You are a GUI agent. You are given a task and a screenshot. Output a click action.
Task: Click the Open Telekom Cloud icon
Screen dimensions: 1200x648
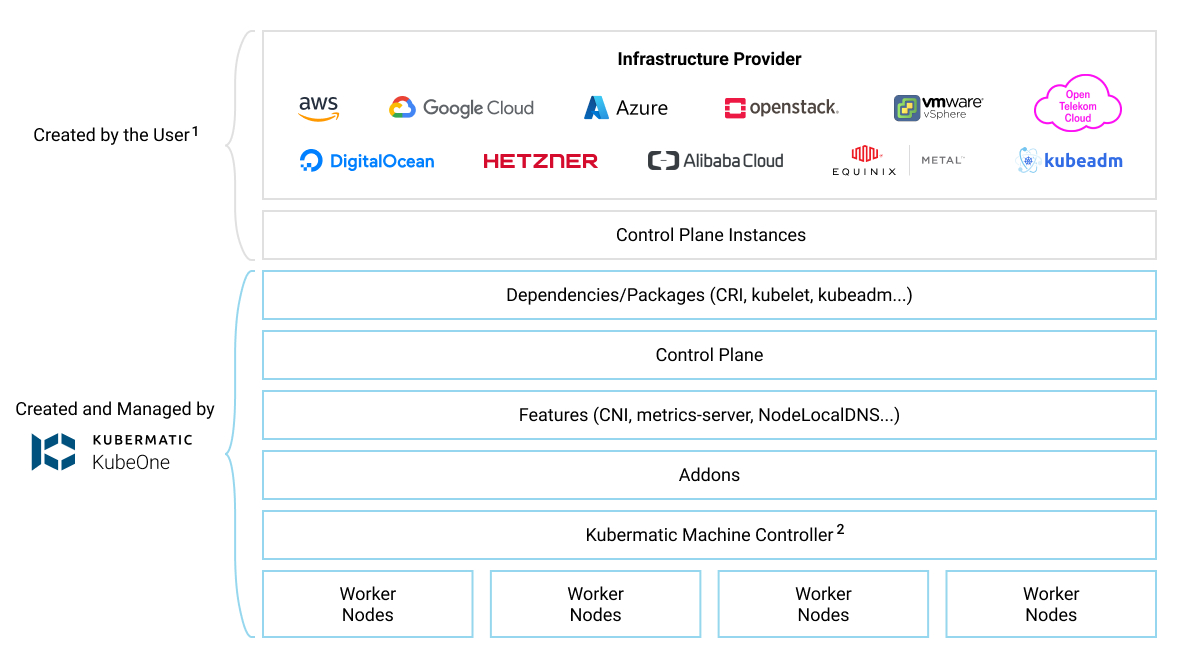pyautogui.click(x=1077, y=102)
